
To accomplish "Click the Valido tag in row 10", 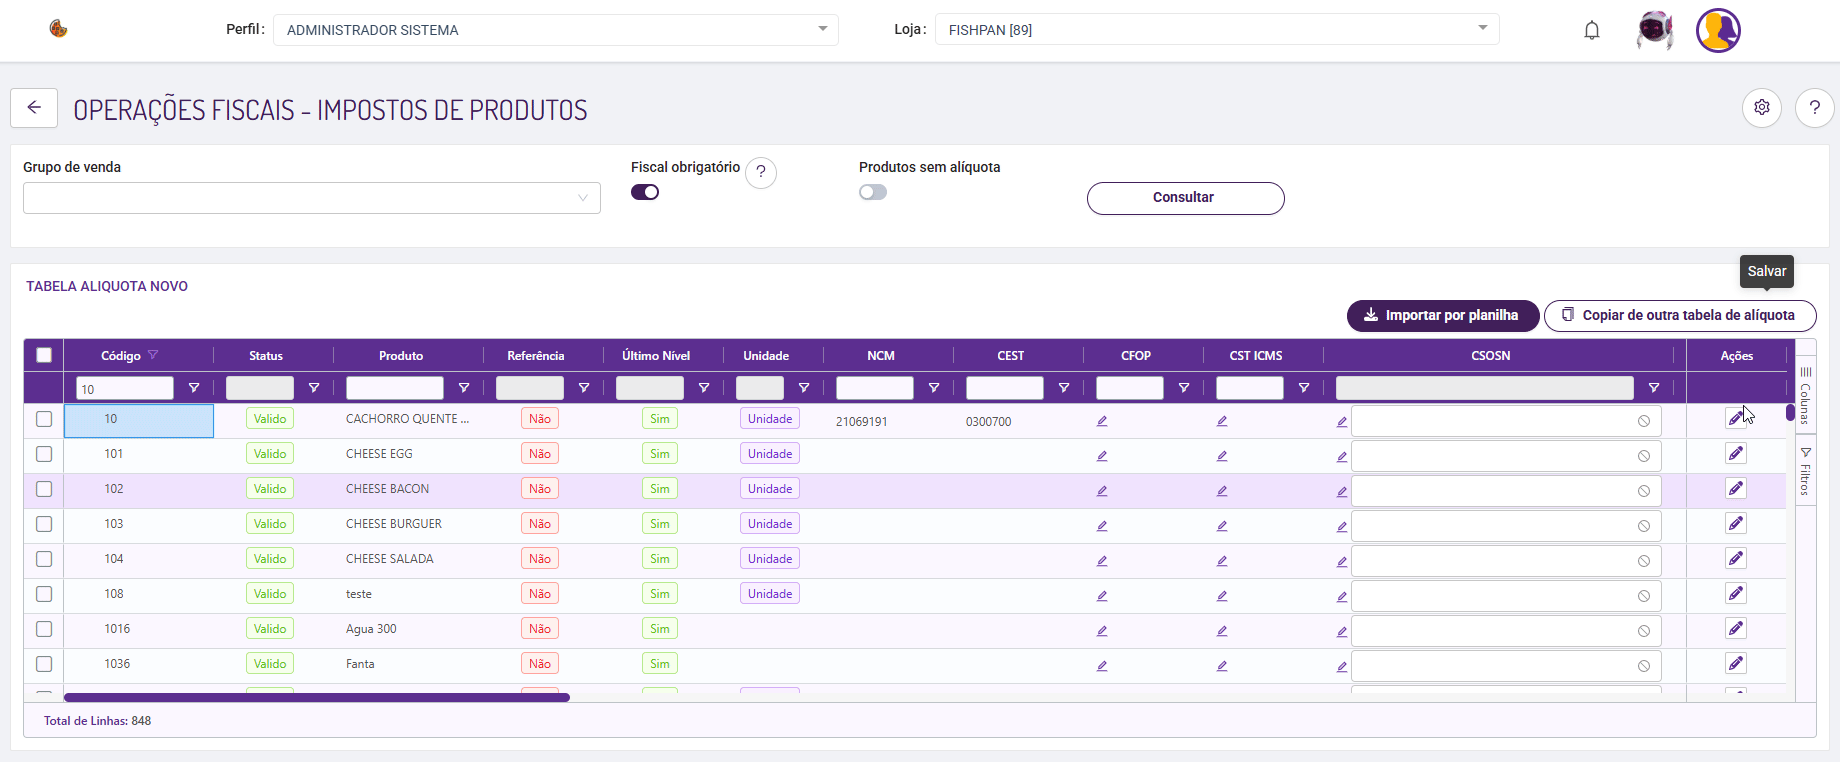I will tap(270, 419).
